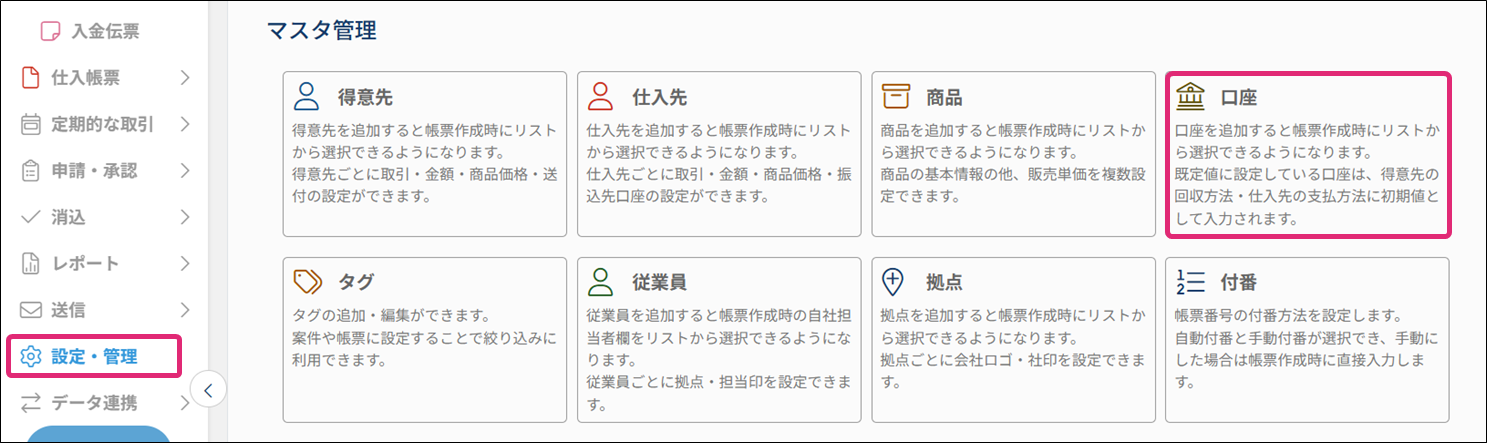Open 入金伝票 in the sidebar
This screenshot has height=443, width=1487.
tap(104, 31)
